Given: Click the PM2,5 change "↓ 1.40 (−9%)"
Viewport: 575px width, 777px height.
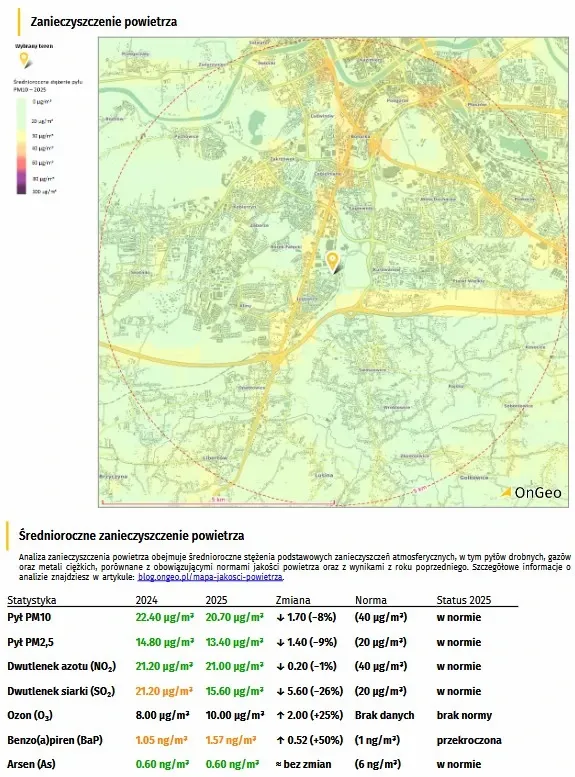Looking at the screenshot, I should (307, 642).
